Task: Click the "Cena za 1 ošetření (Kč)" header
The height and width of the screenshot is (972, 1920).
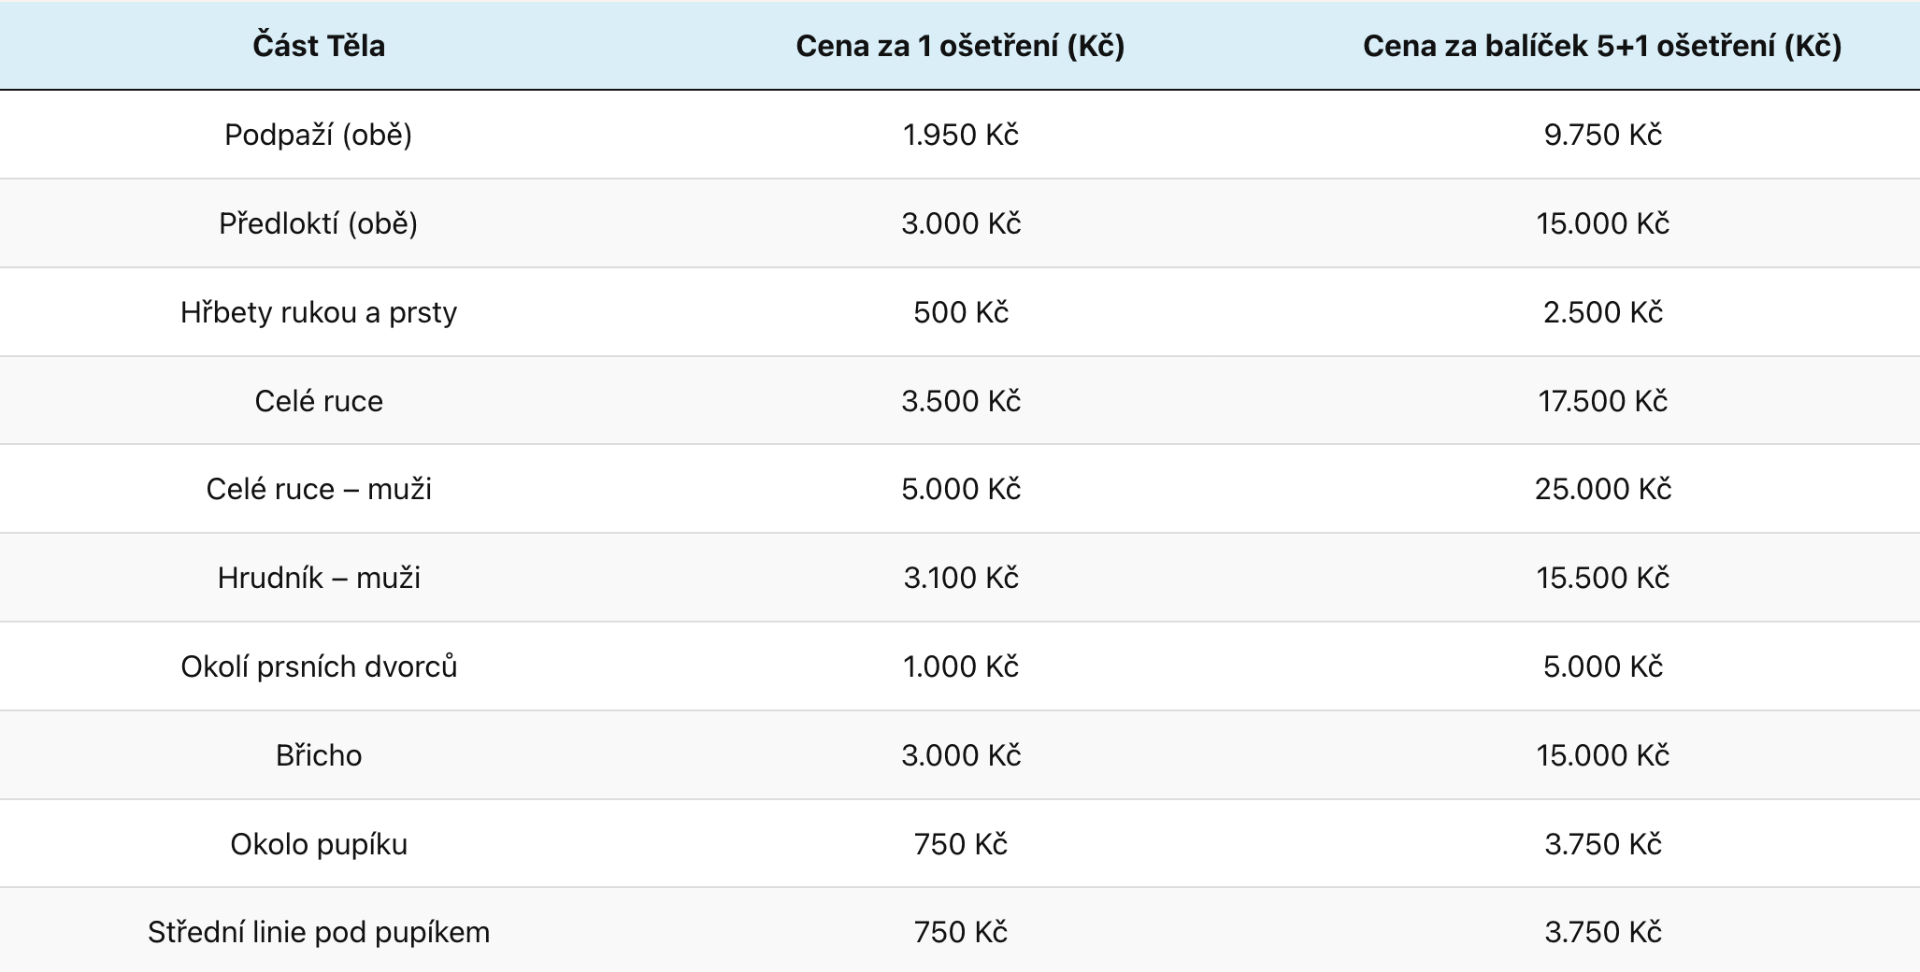Action: click(x=960, y=46)
